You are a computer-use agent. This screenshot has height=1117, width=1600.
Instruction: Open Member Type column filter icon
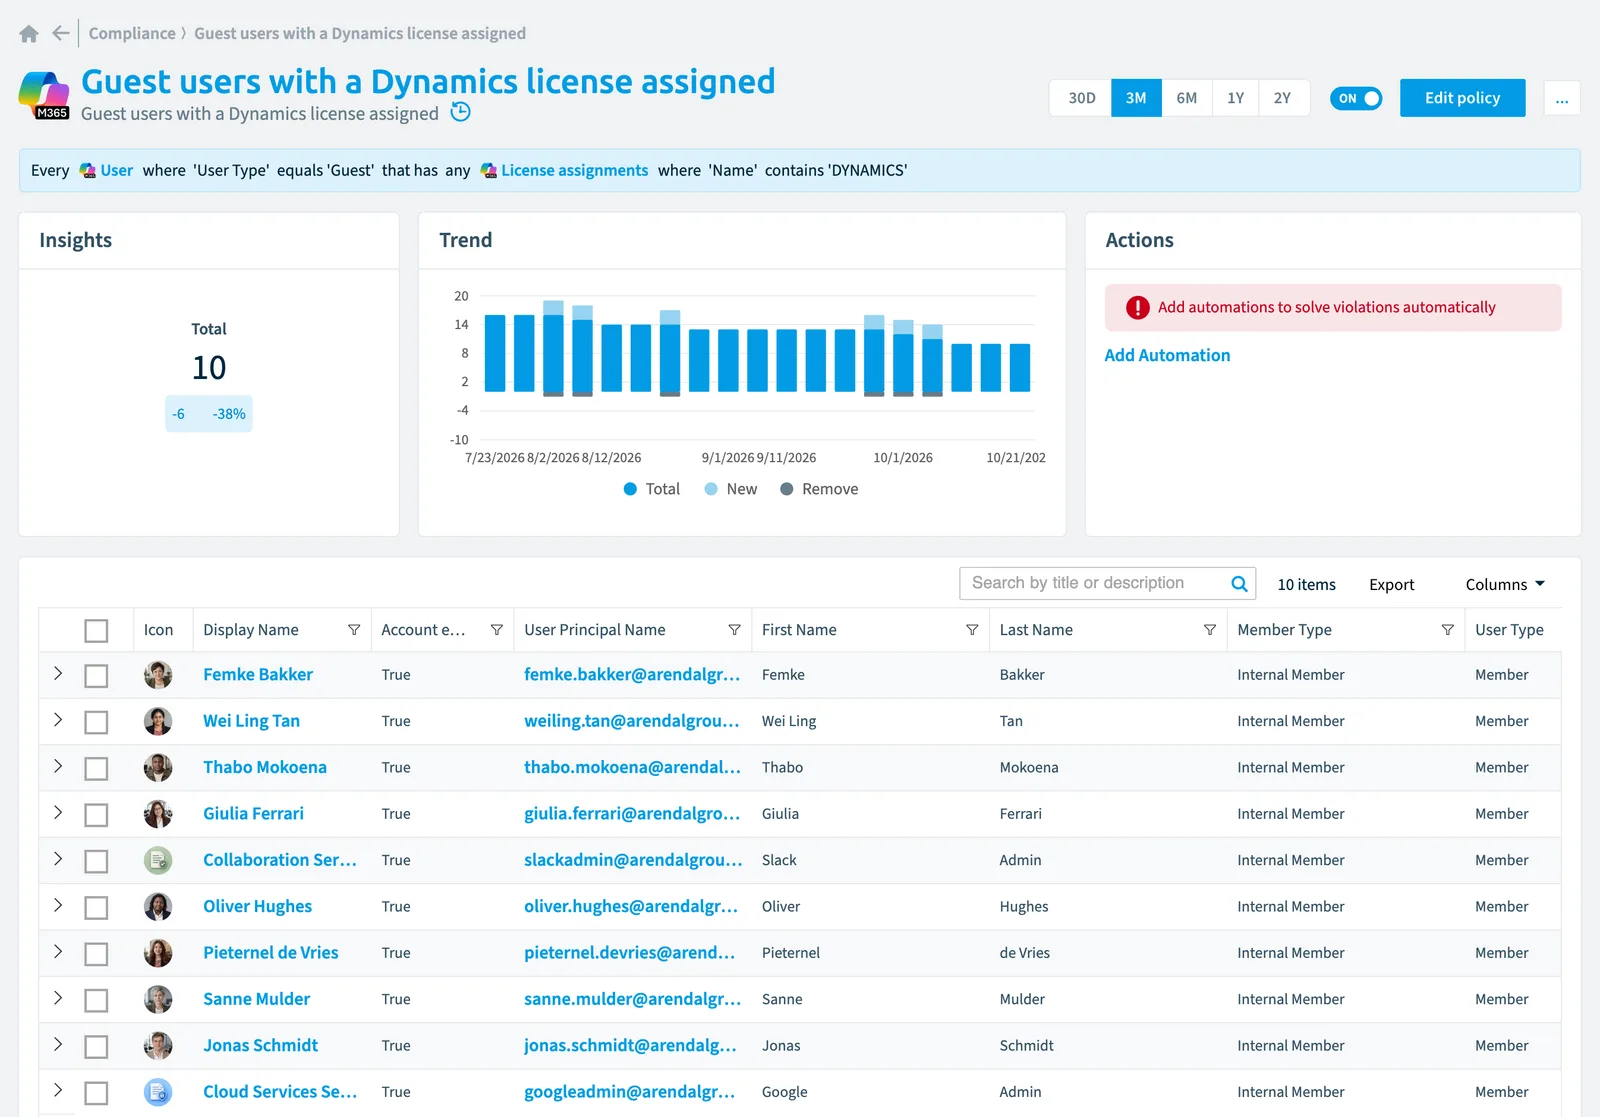pos(1447,630)
